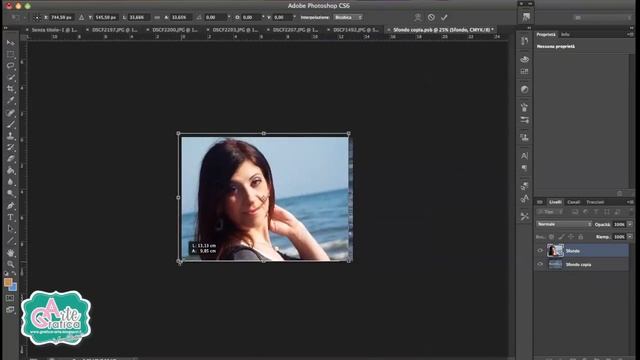Open Riemp. fill dropdown arrow

click(630, 237)
